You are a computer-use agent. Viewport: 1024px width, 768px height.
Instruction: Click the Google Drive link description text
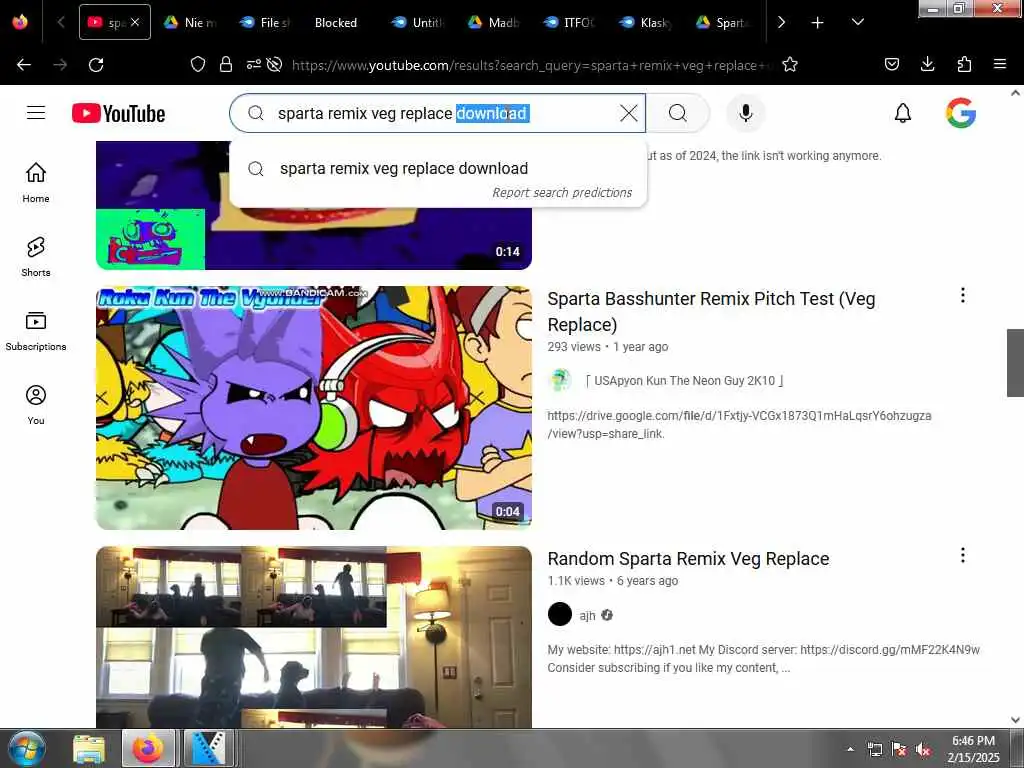point(739,424)
